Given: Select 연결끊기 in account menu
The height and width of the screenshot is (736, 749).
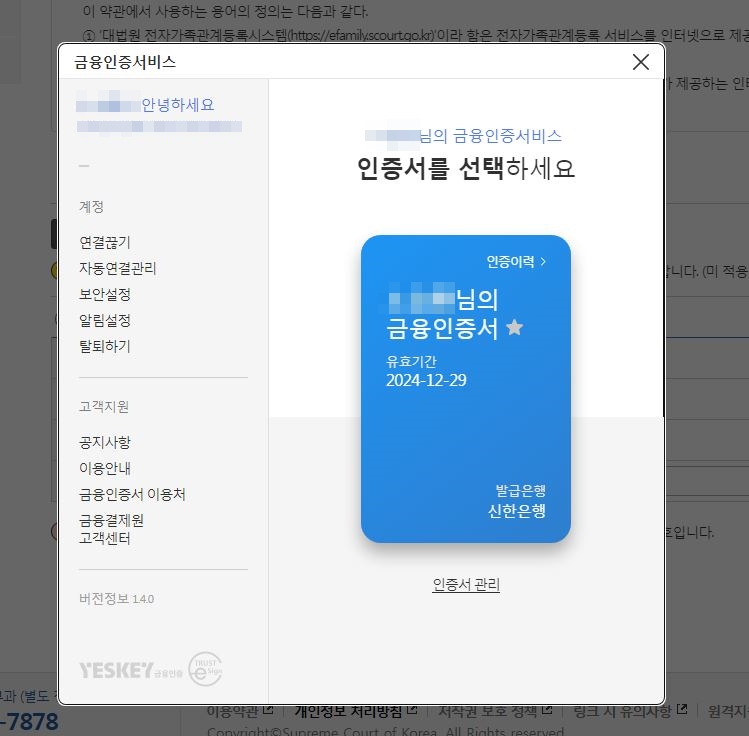Looking at the screenshot, I should [105, 242].
